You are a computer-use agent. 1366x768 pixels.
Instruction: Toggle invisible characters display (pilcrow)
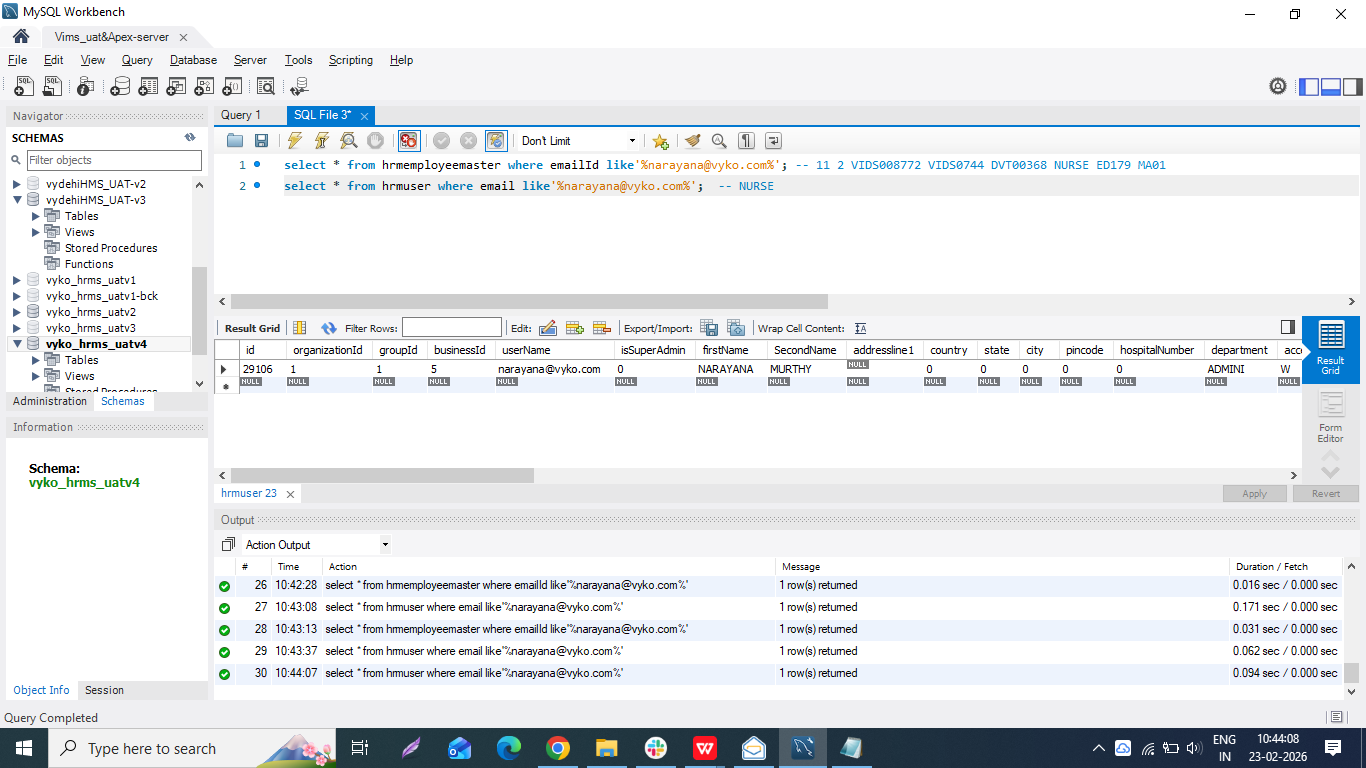click(x=746, y=141)
